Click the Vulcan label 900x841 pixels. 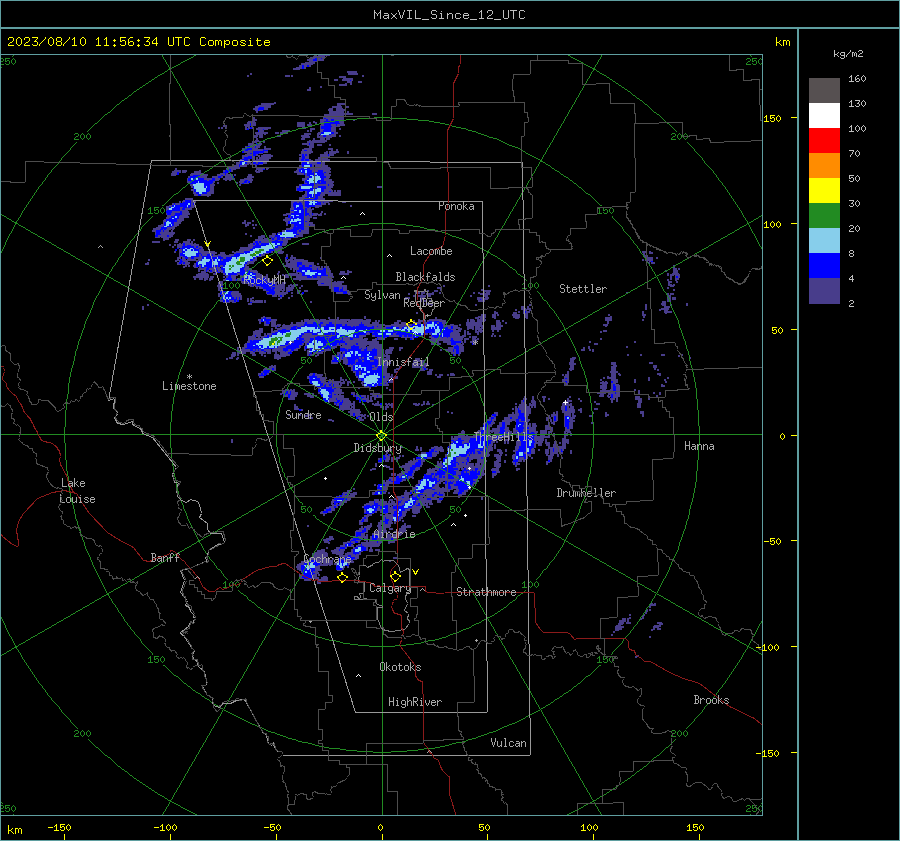click(x=508, y=743)
